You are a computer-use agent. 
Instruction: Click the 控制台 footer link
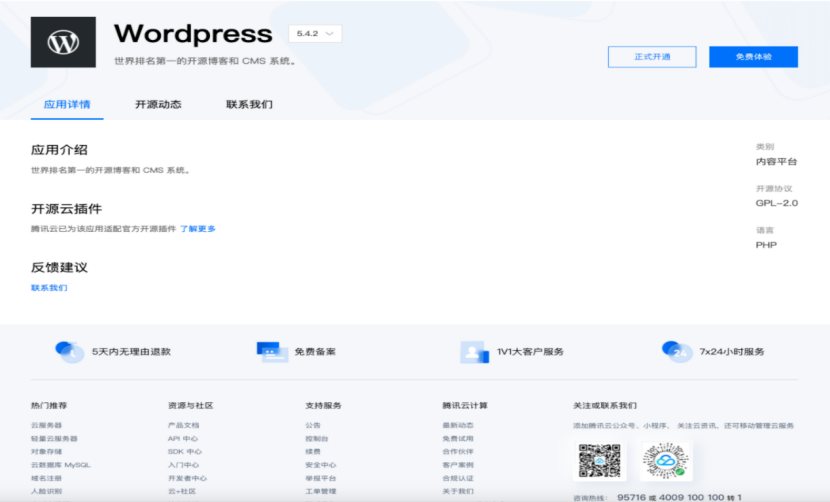[x=317, y=438]
